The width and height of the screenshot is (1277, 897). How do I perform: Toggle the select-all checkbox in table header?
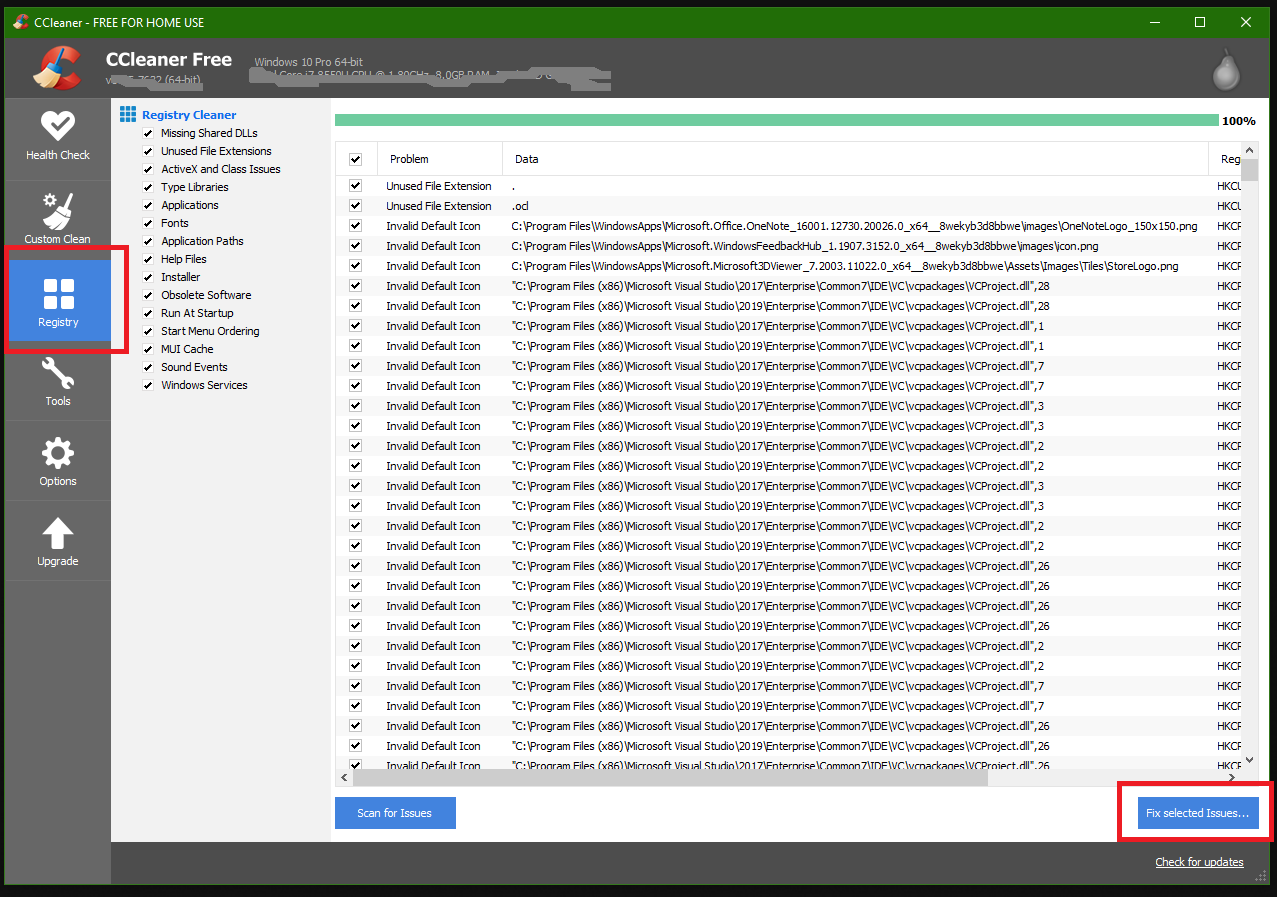tap(355, 159)
